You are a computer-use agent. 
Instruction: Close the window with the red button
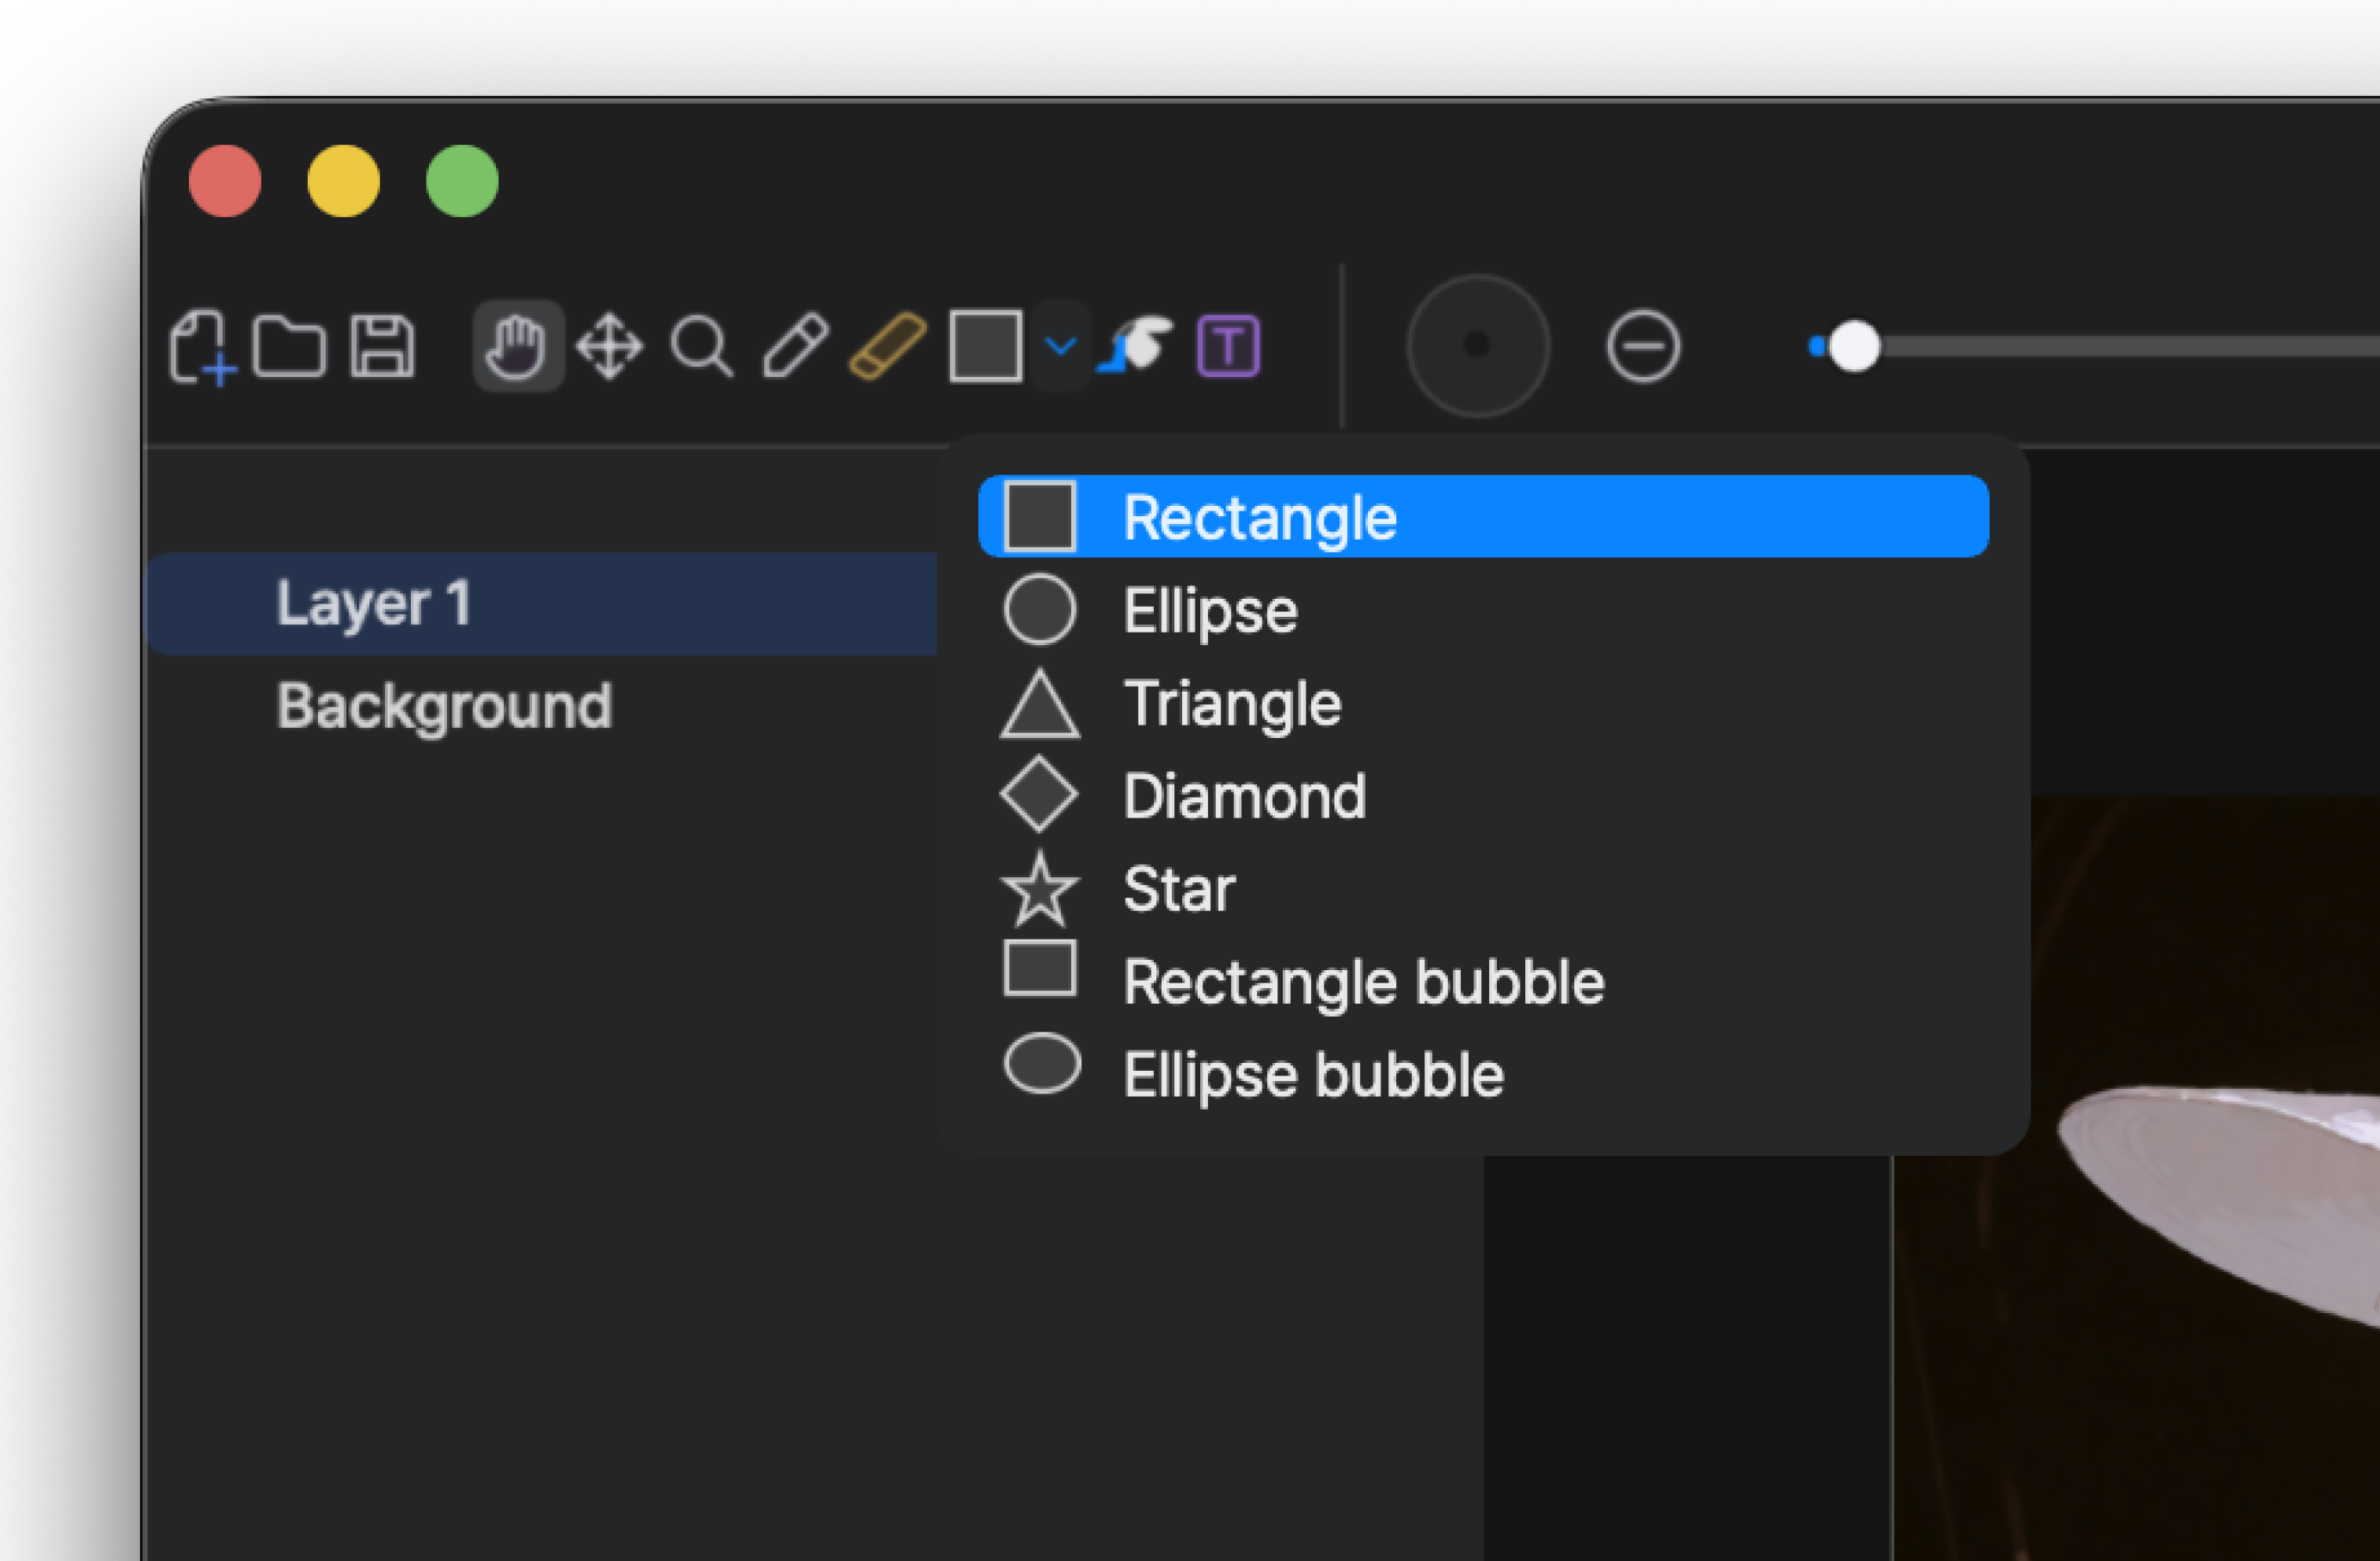tap(225, 181)
